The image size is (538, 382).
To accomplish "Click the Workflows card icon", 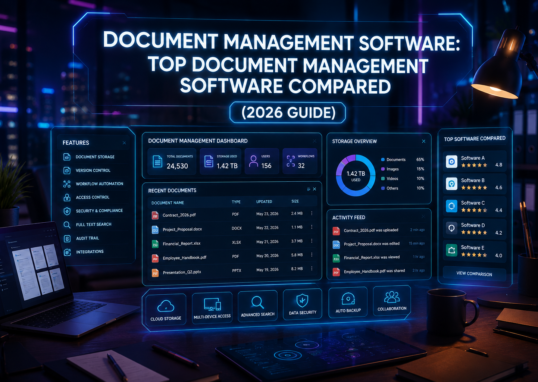I will coord(291,161).
